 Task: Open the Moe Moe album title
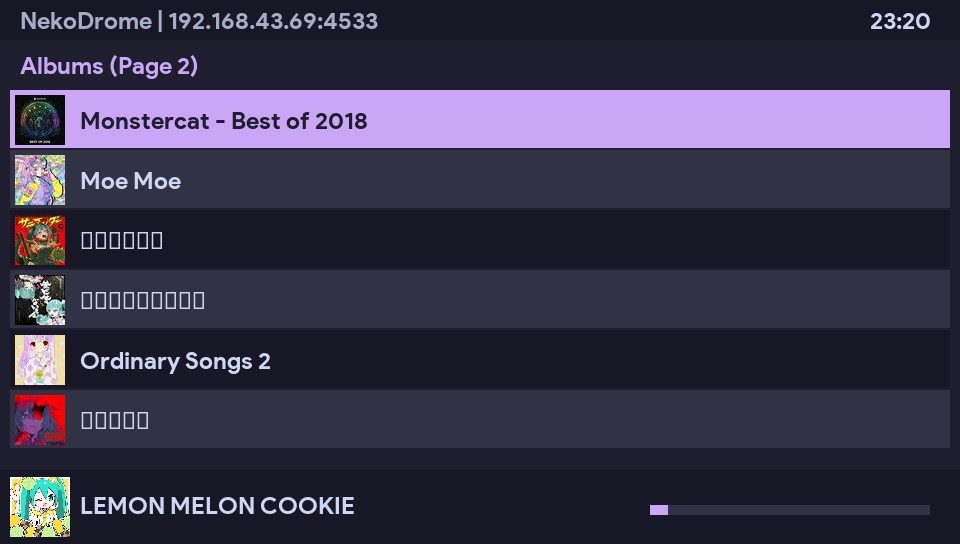(131, 181)
